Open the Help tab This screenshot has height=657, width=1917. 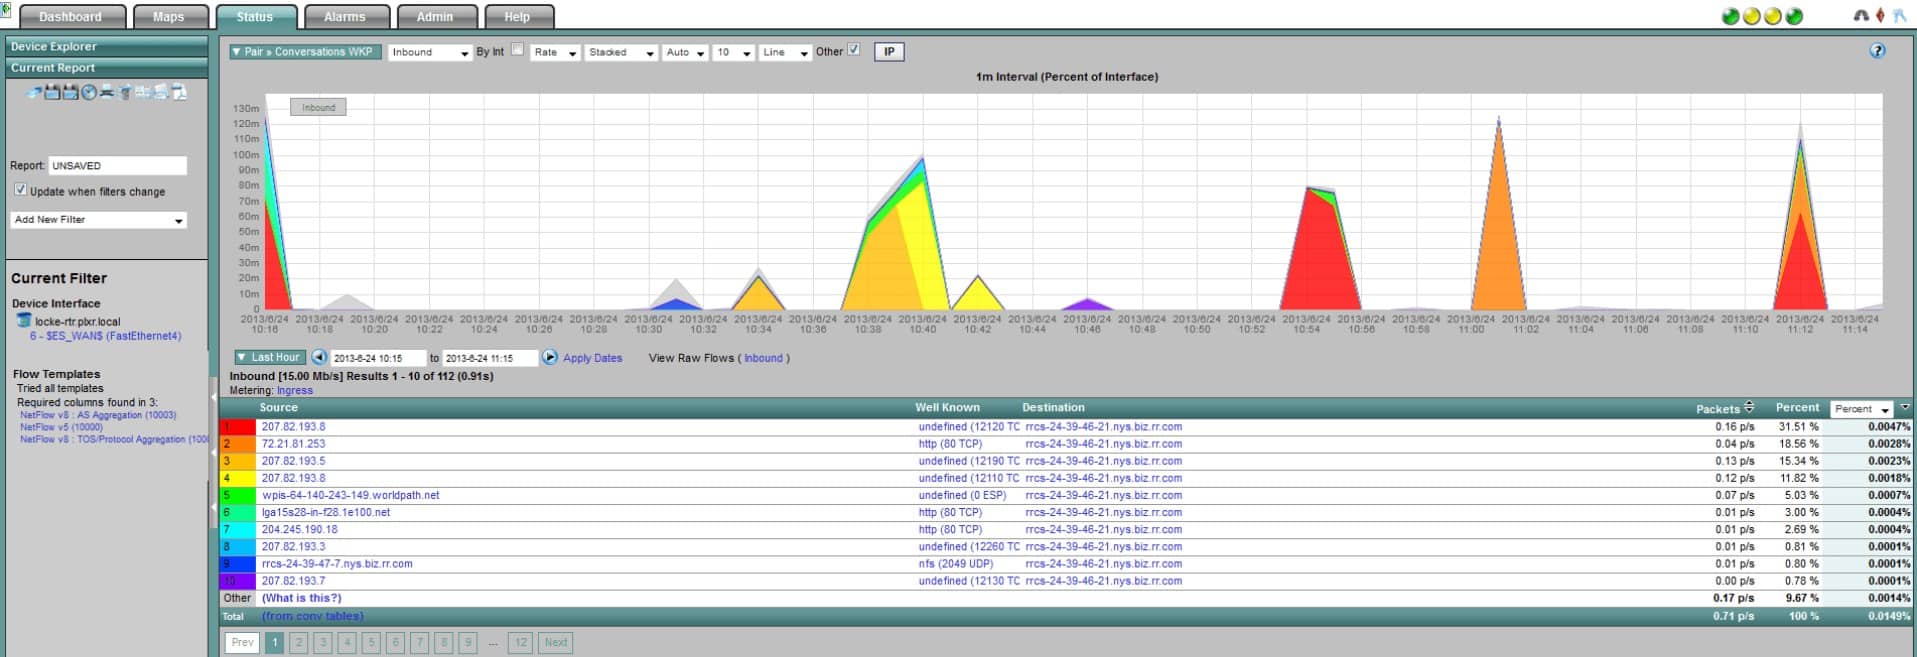(x=517, y=17)
